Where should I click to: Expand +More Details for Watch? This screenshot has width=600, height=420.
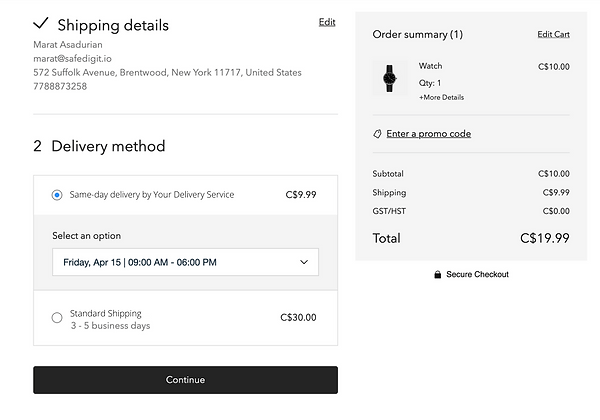pyautogui.click(x=441, y=98)
